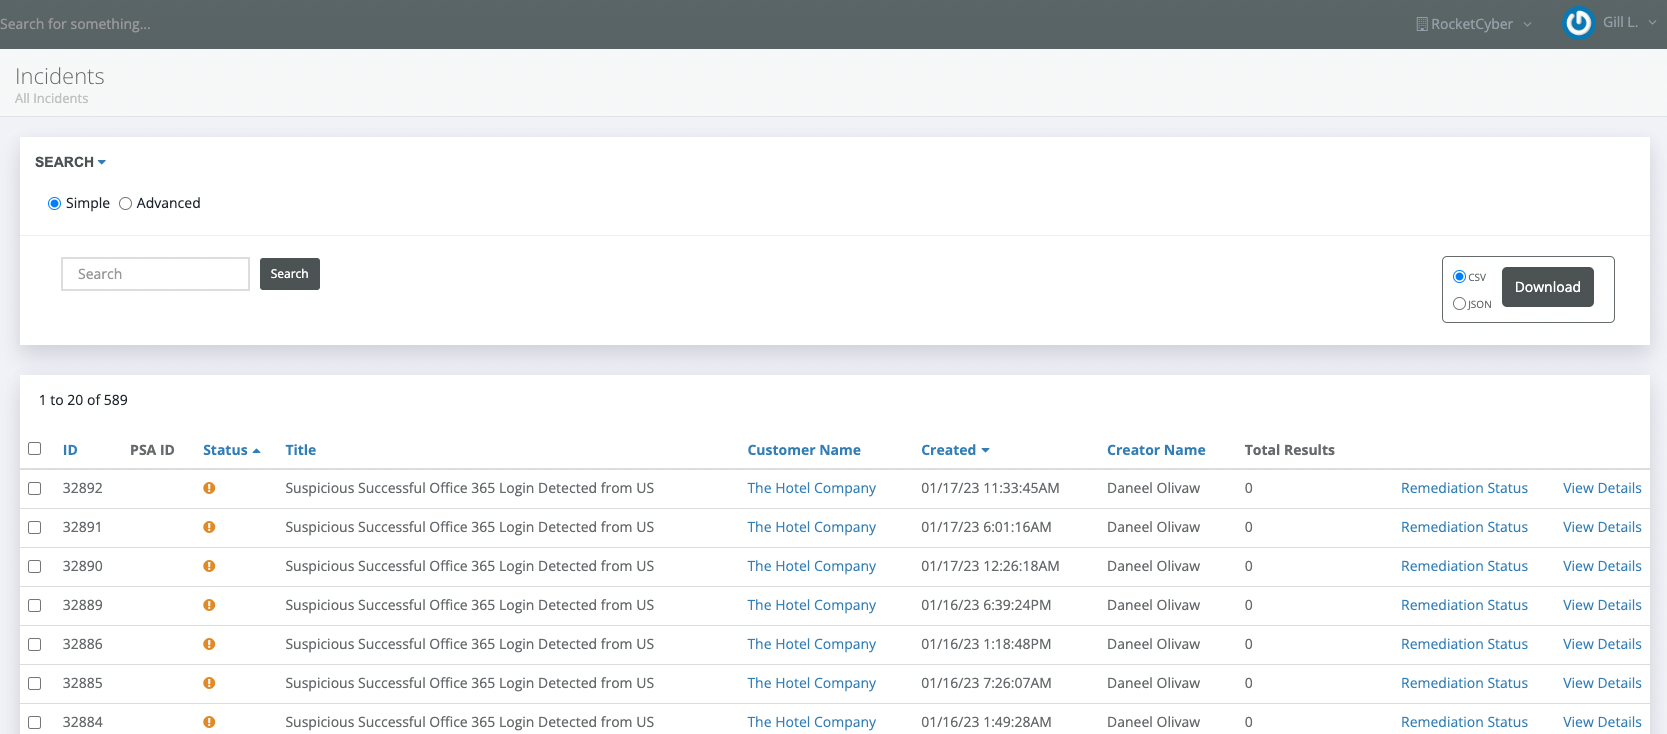1667x734 pixels.
Task: Click the status icon for incident 32889
Action: (x=209, y=605)
